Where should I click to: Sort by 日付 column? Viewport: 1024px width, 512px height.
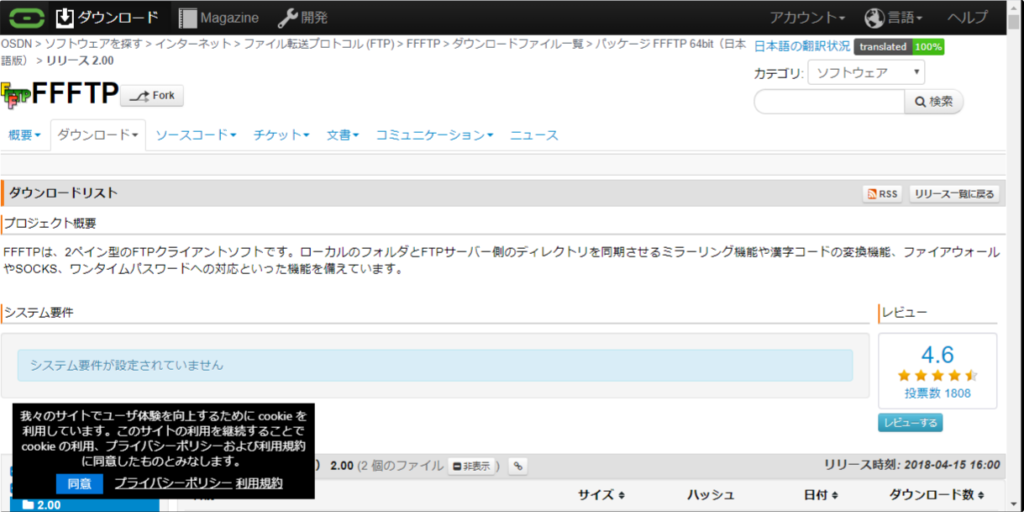point(821,495)
